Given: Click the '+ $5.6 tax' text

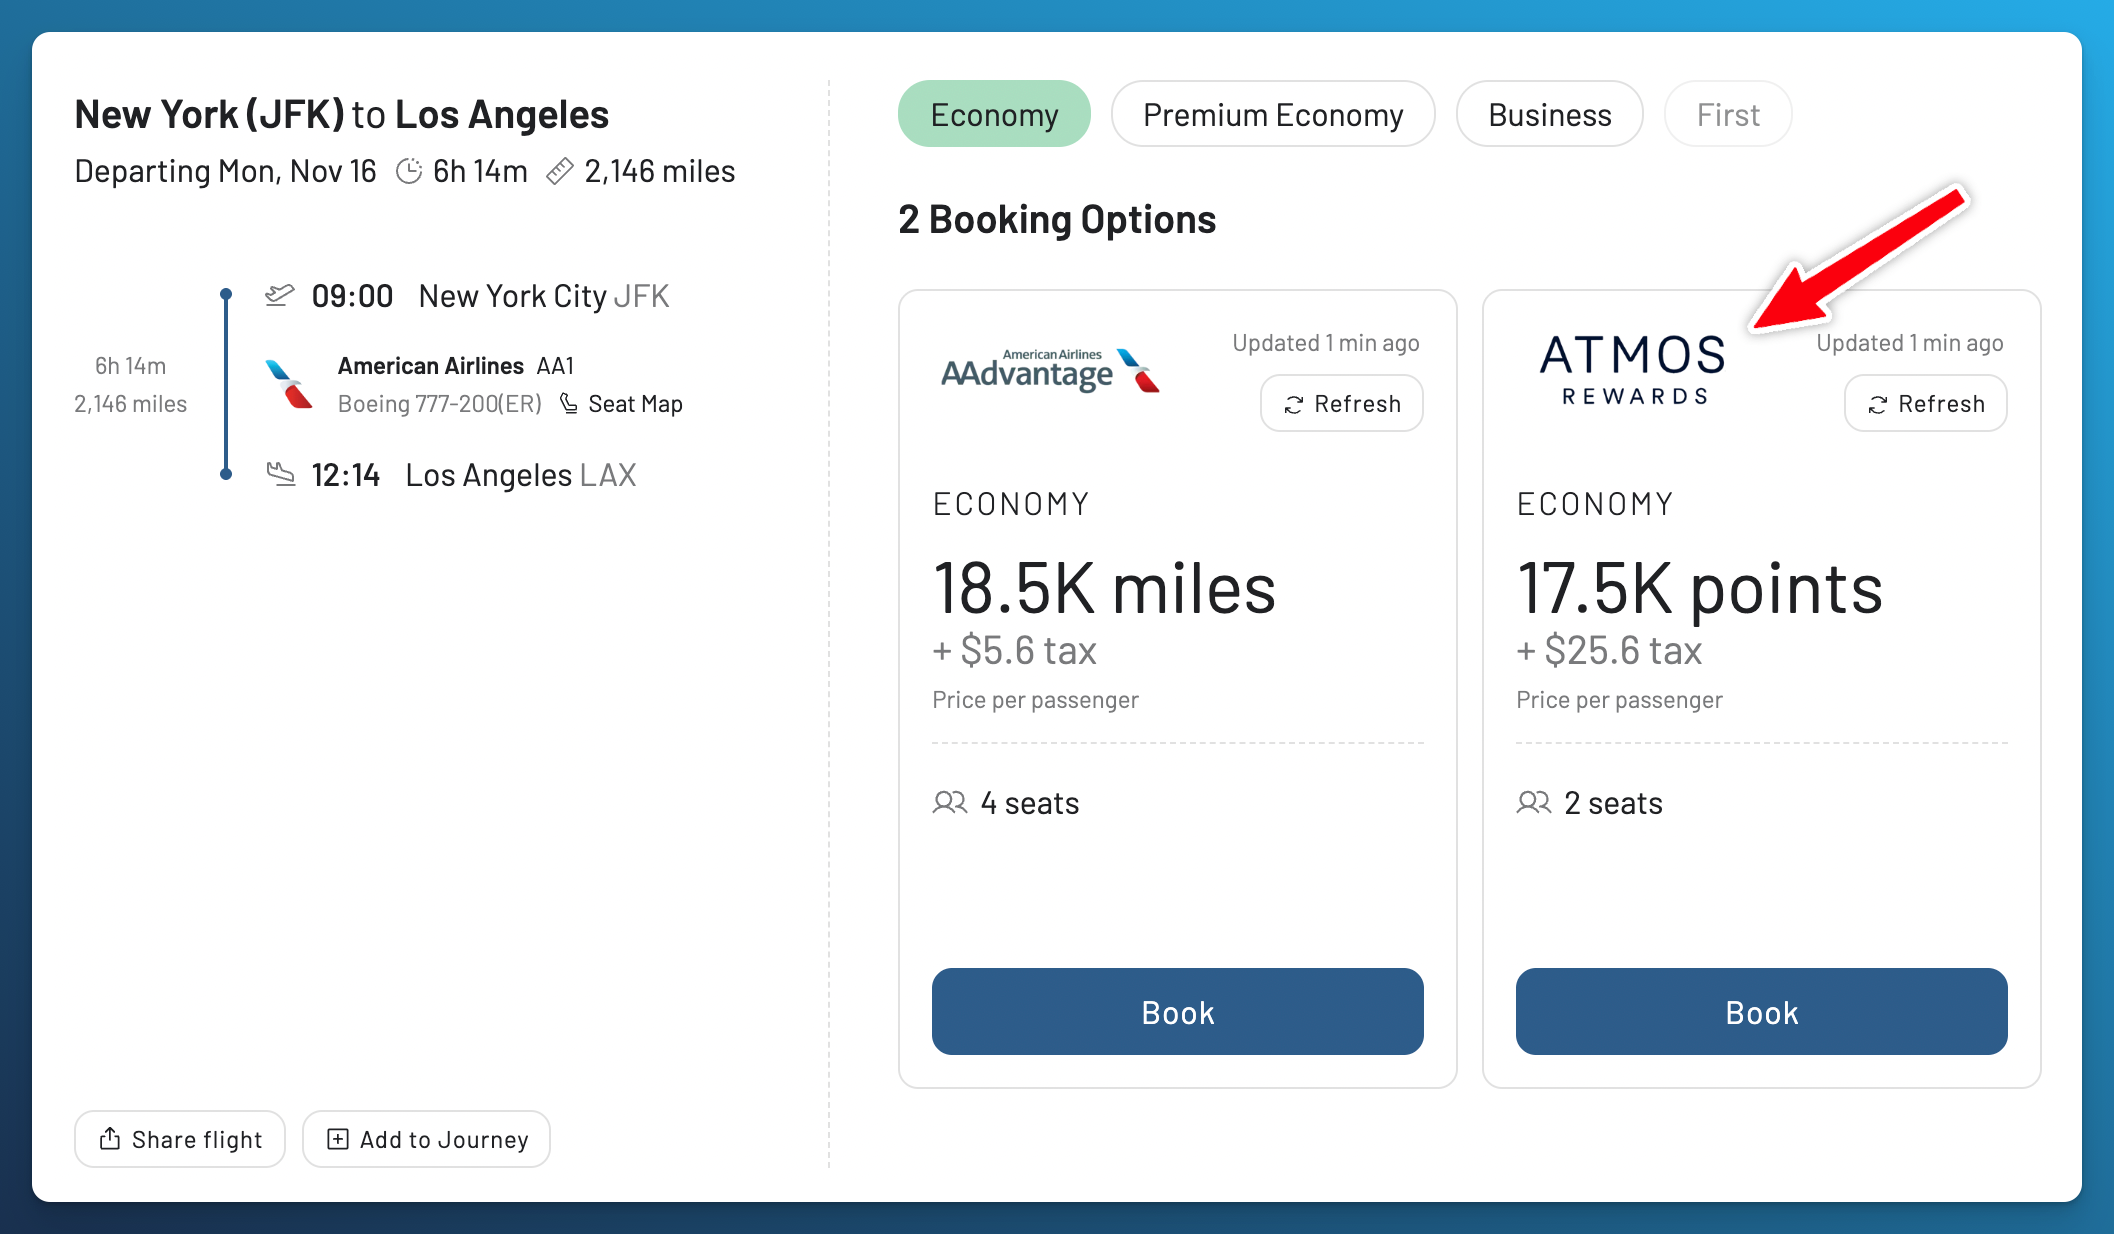Looking at the screenshot, I should [1014, 650].
